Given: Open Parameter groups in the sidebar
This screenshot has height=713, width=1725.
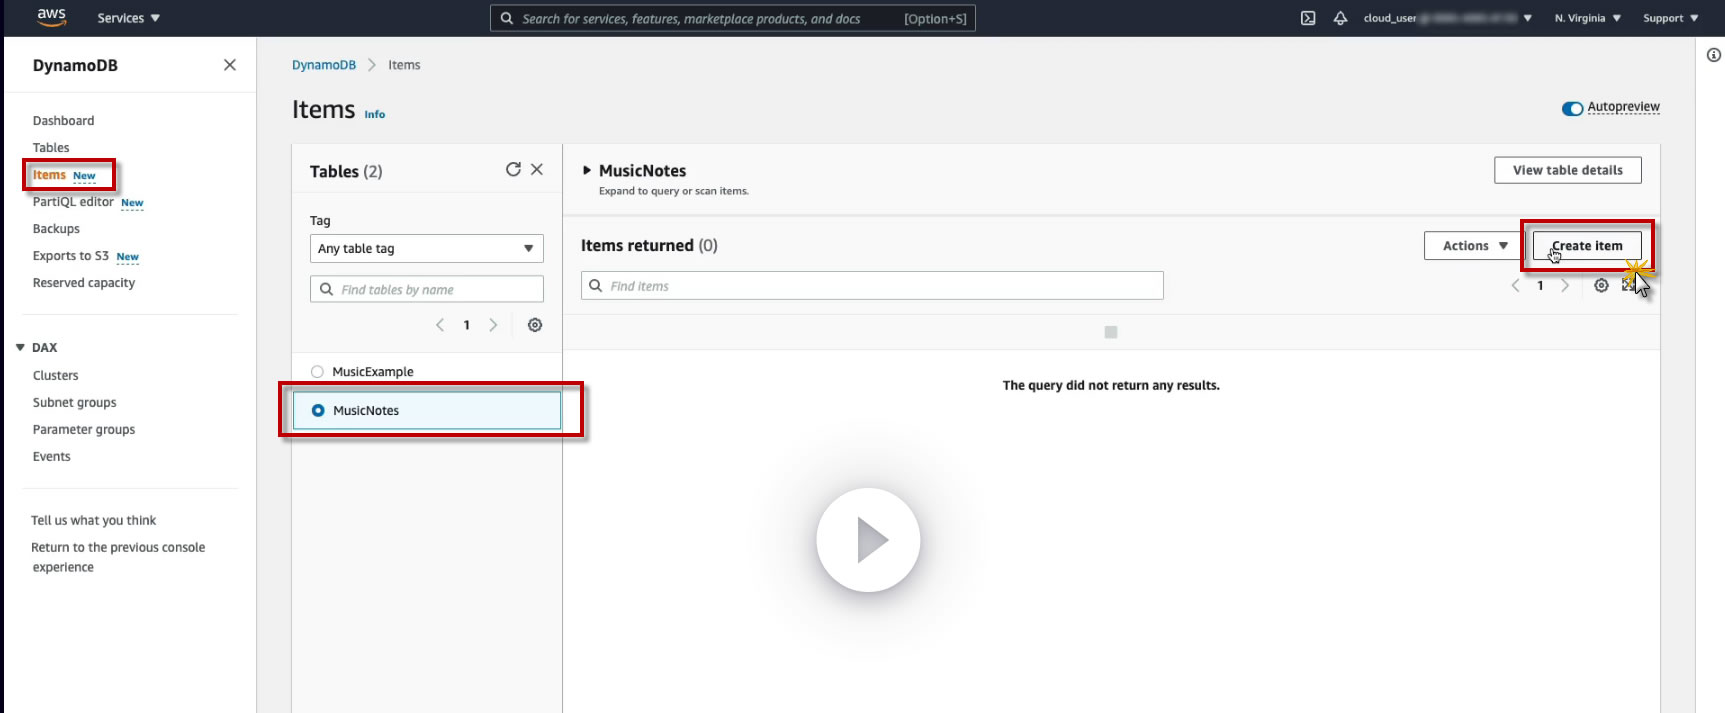Looking at the screenshot, I should [84, 430].
